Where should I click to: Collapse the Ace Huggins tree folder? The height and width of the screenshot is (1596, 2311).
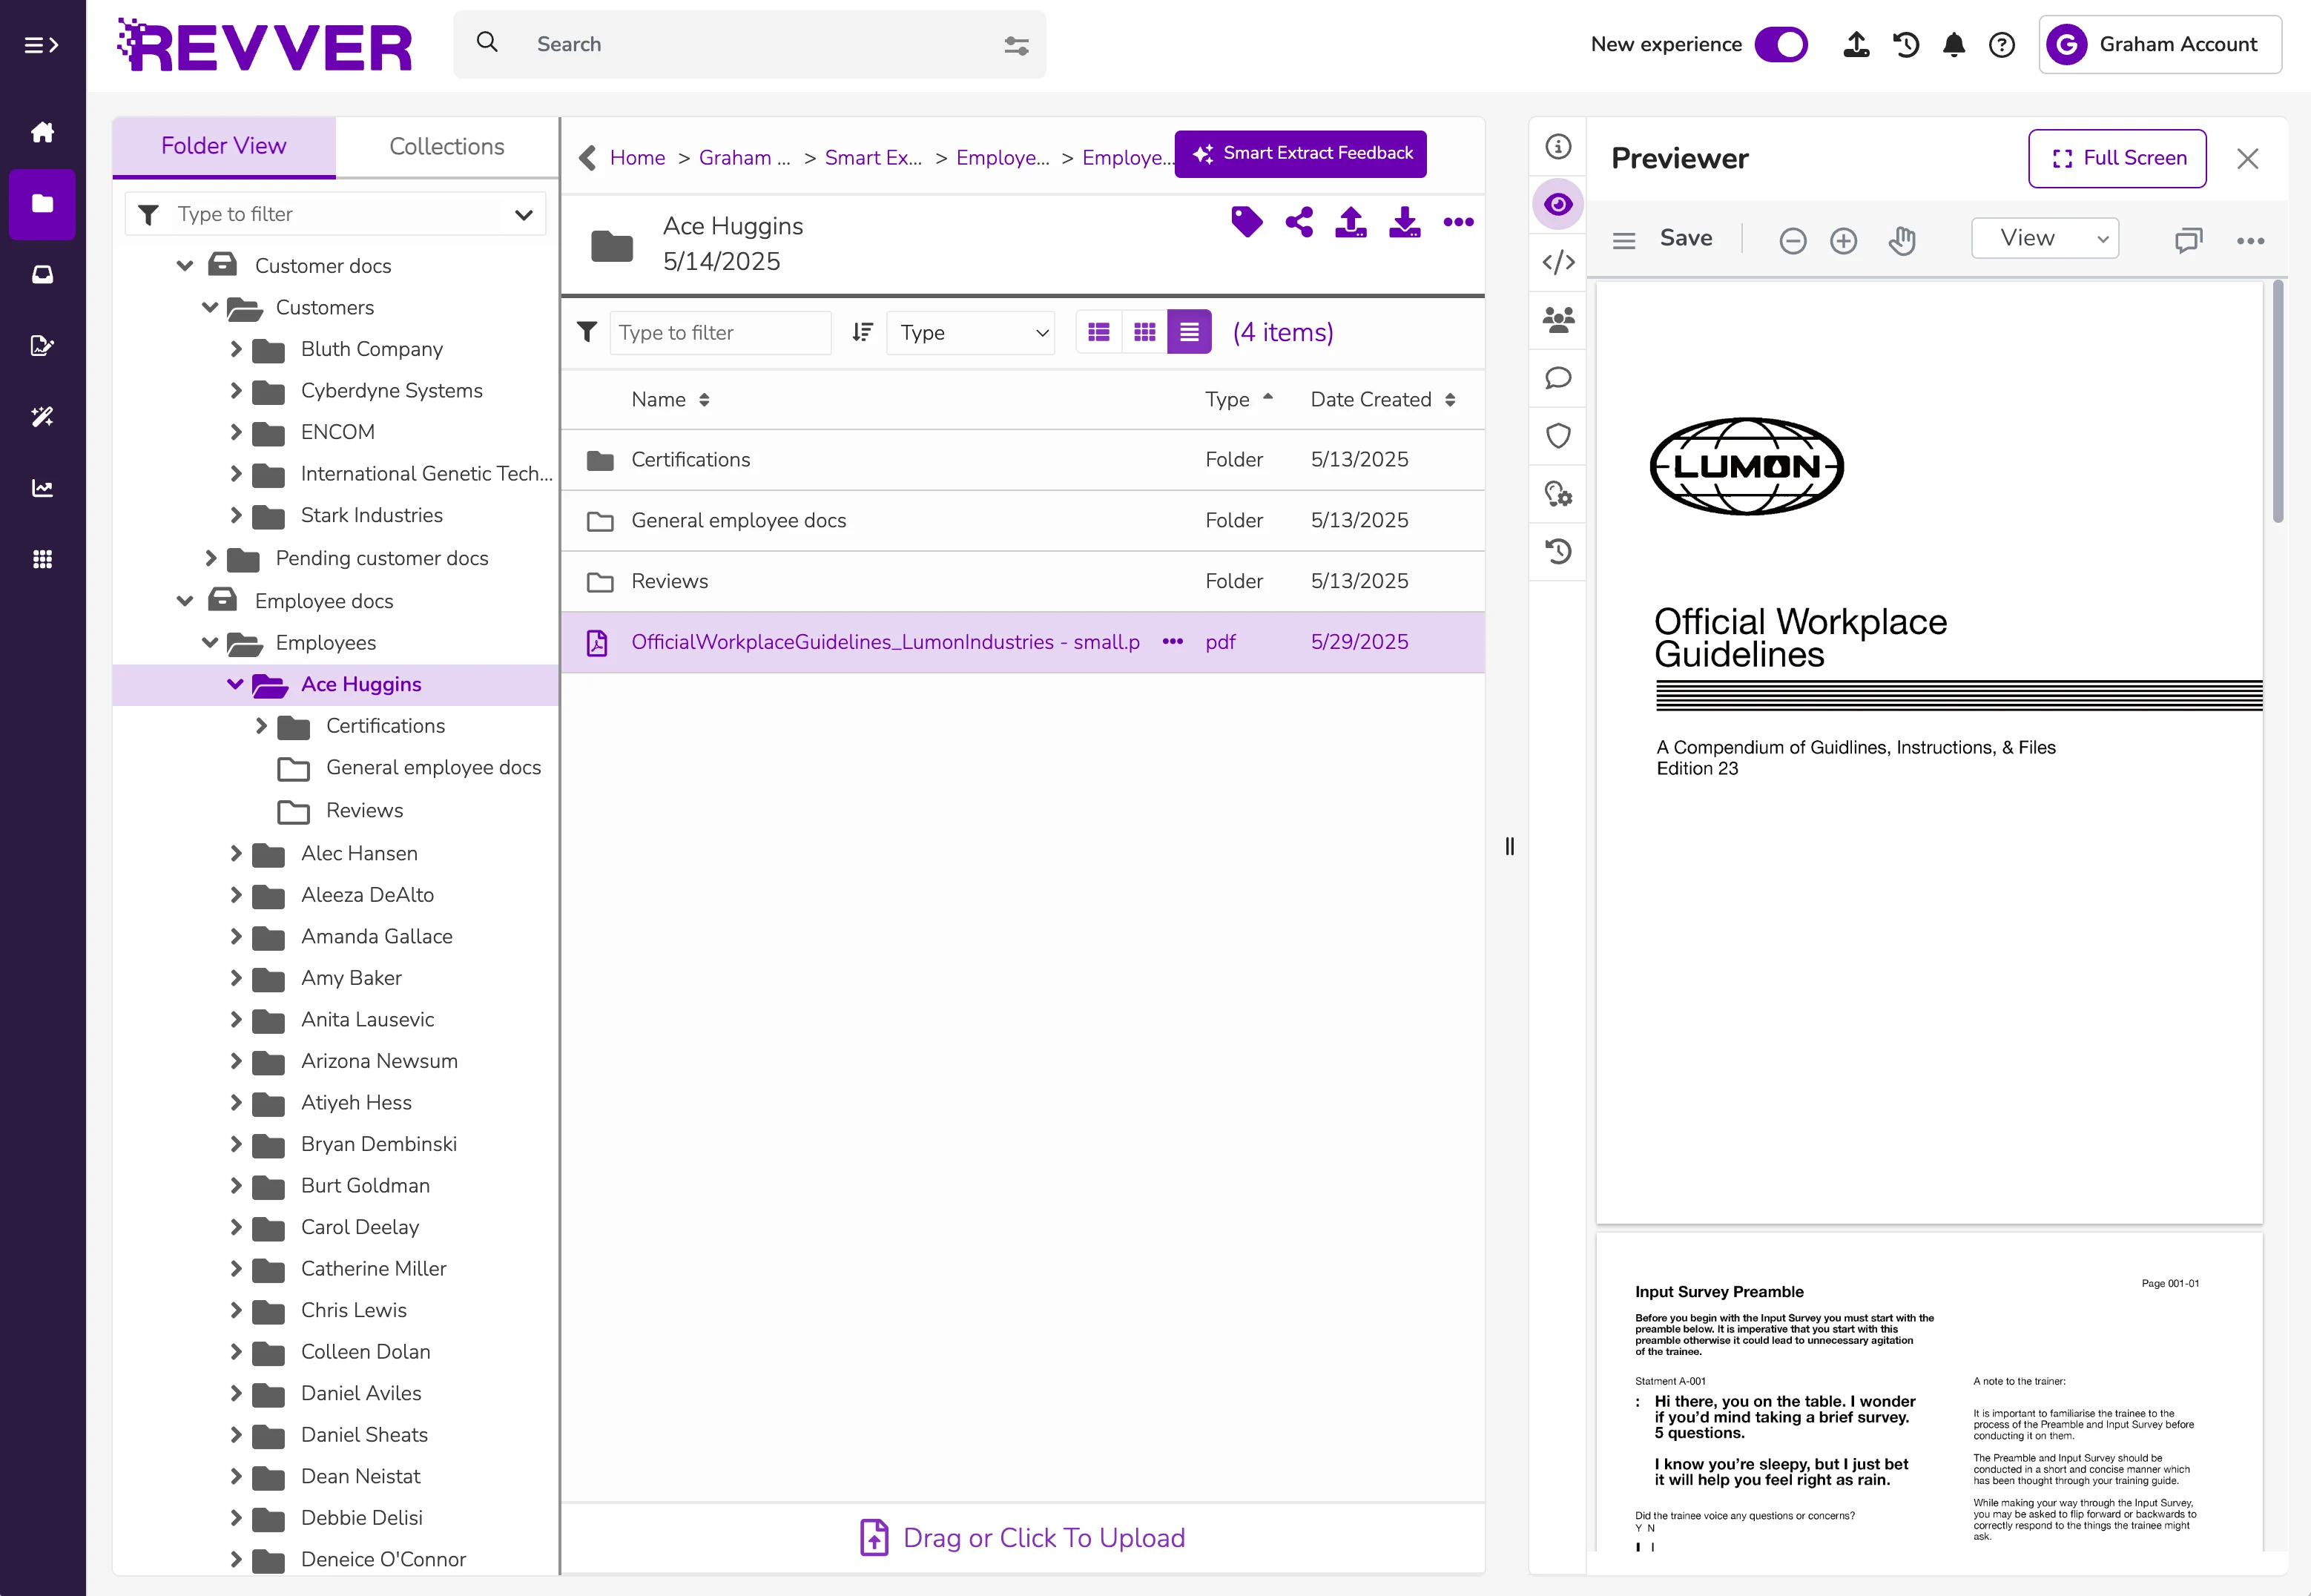click(x=235, y=684)
